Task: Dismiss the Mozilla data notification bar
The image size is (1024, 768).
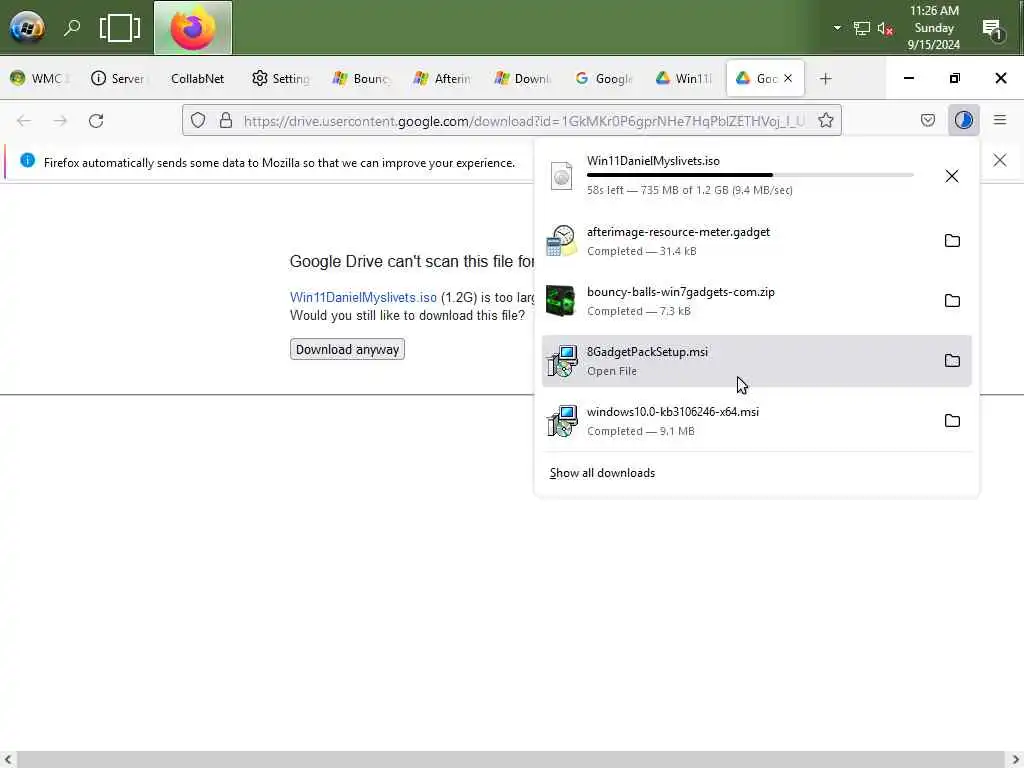Action: 999,161
